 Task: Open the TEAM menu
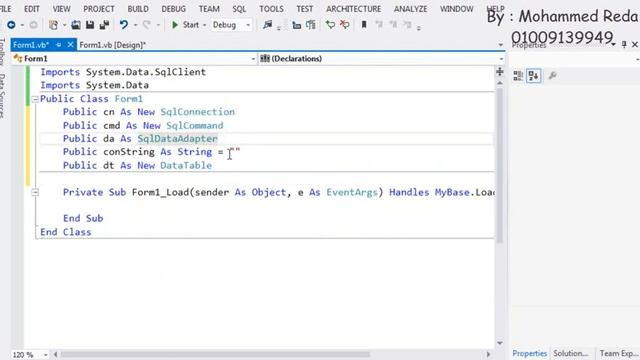(x=209, y=9)
